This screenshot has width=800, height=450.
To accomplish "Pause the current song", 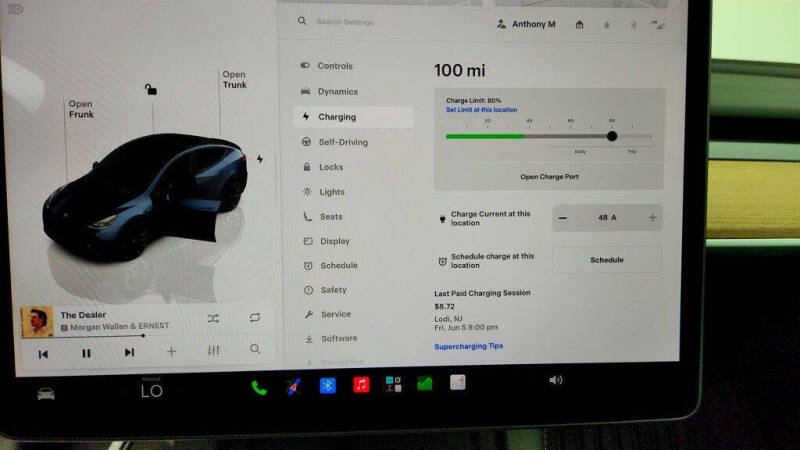I will (86, 353).
